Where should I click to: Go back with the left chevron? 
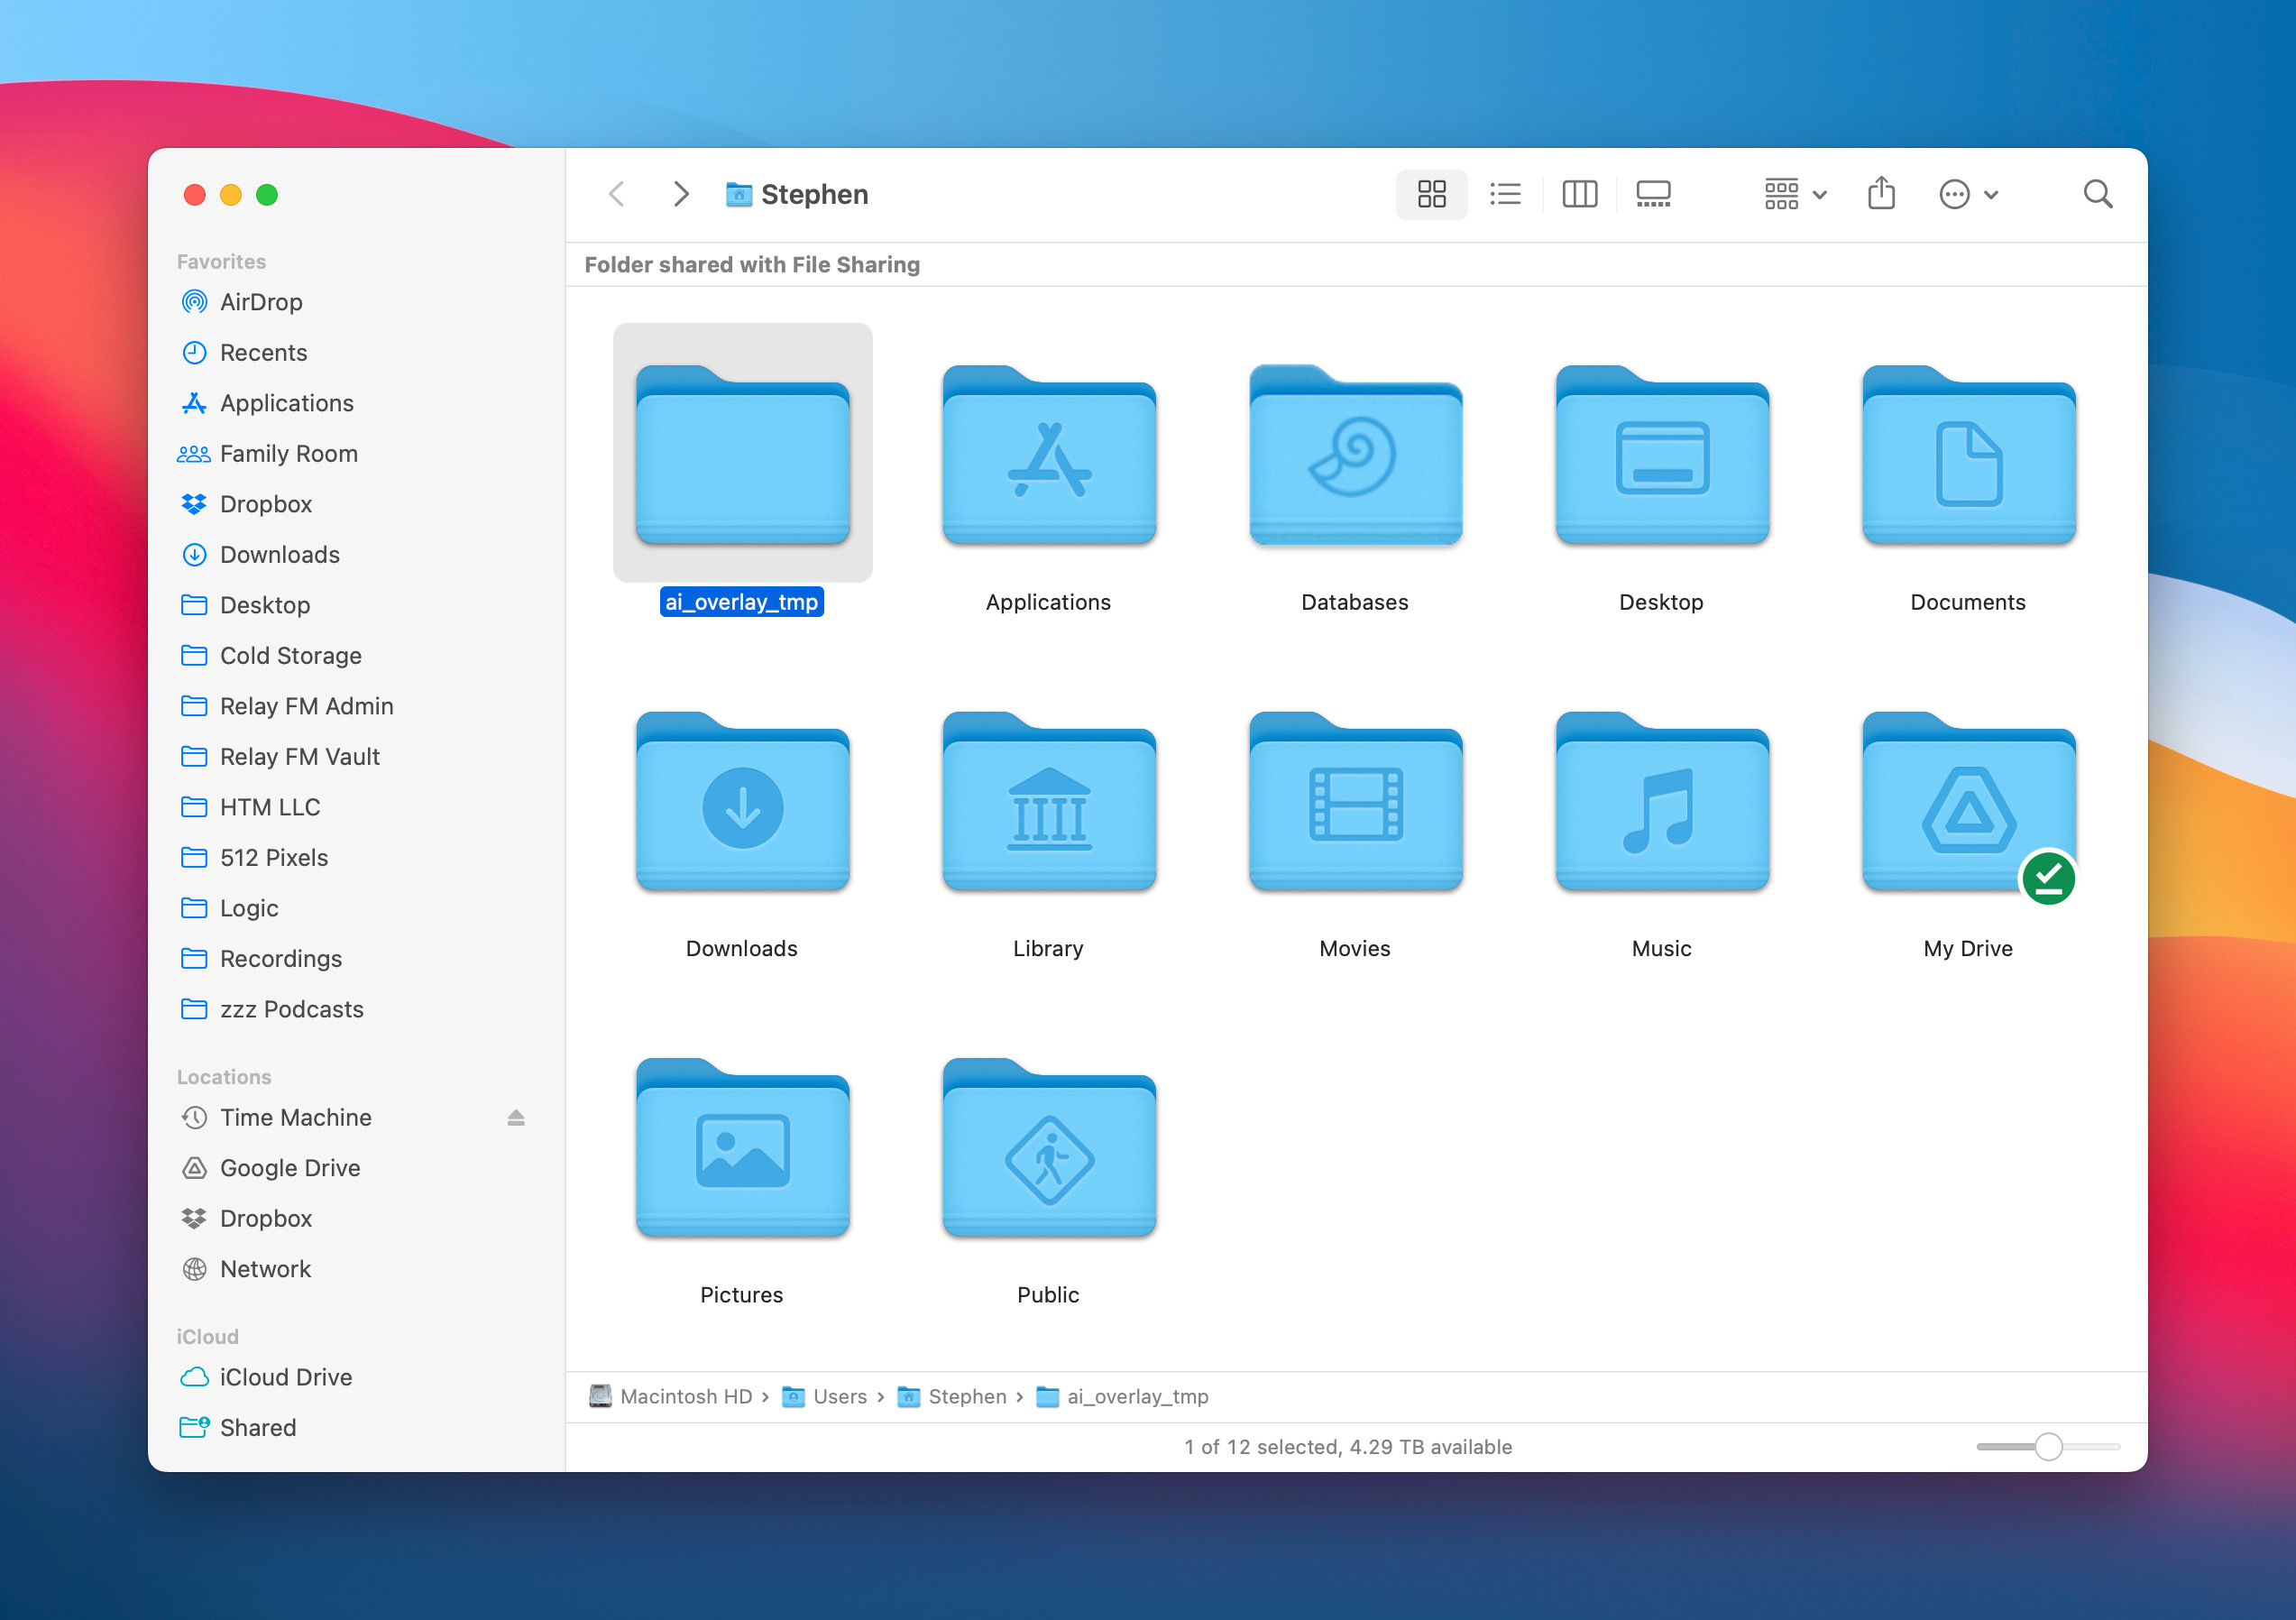[617, 194]
